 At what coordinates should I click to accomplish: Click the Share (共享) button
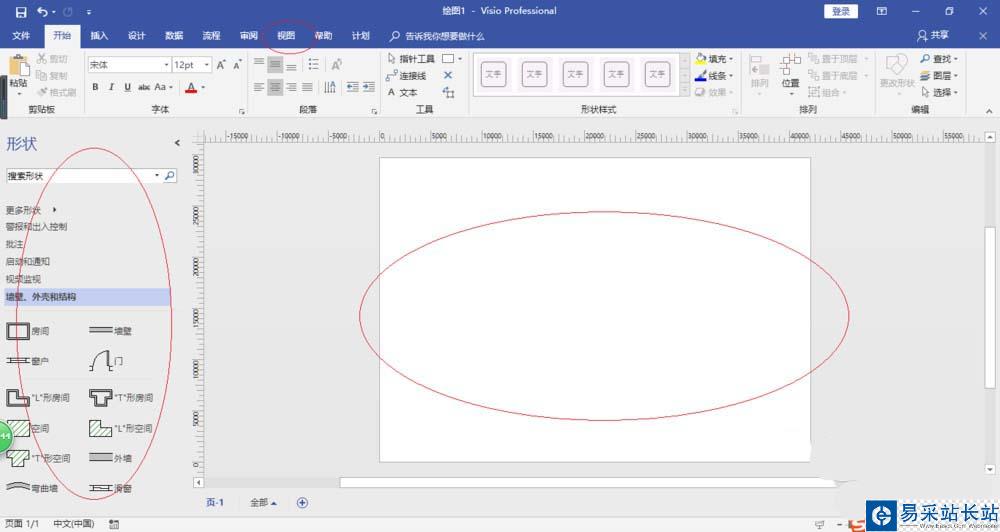pyautogui.click(x=934, y=36)
